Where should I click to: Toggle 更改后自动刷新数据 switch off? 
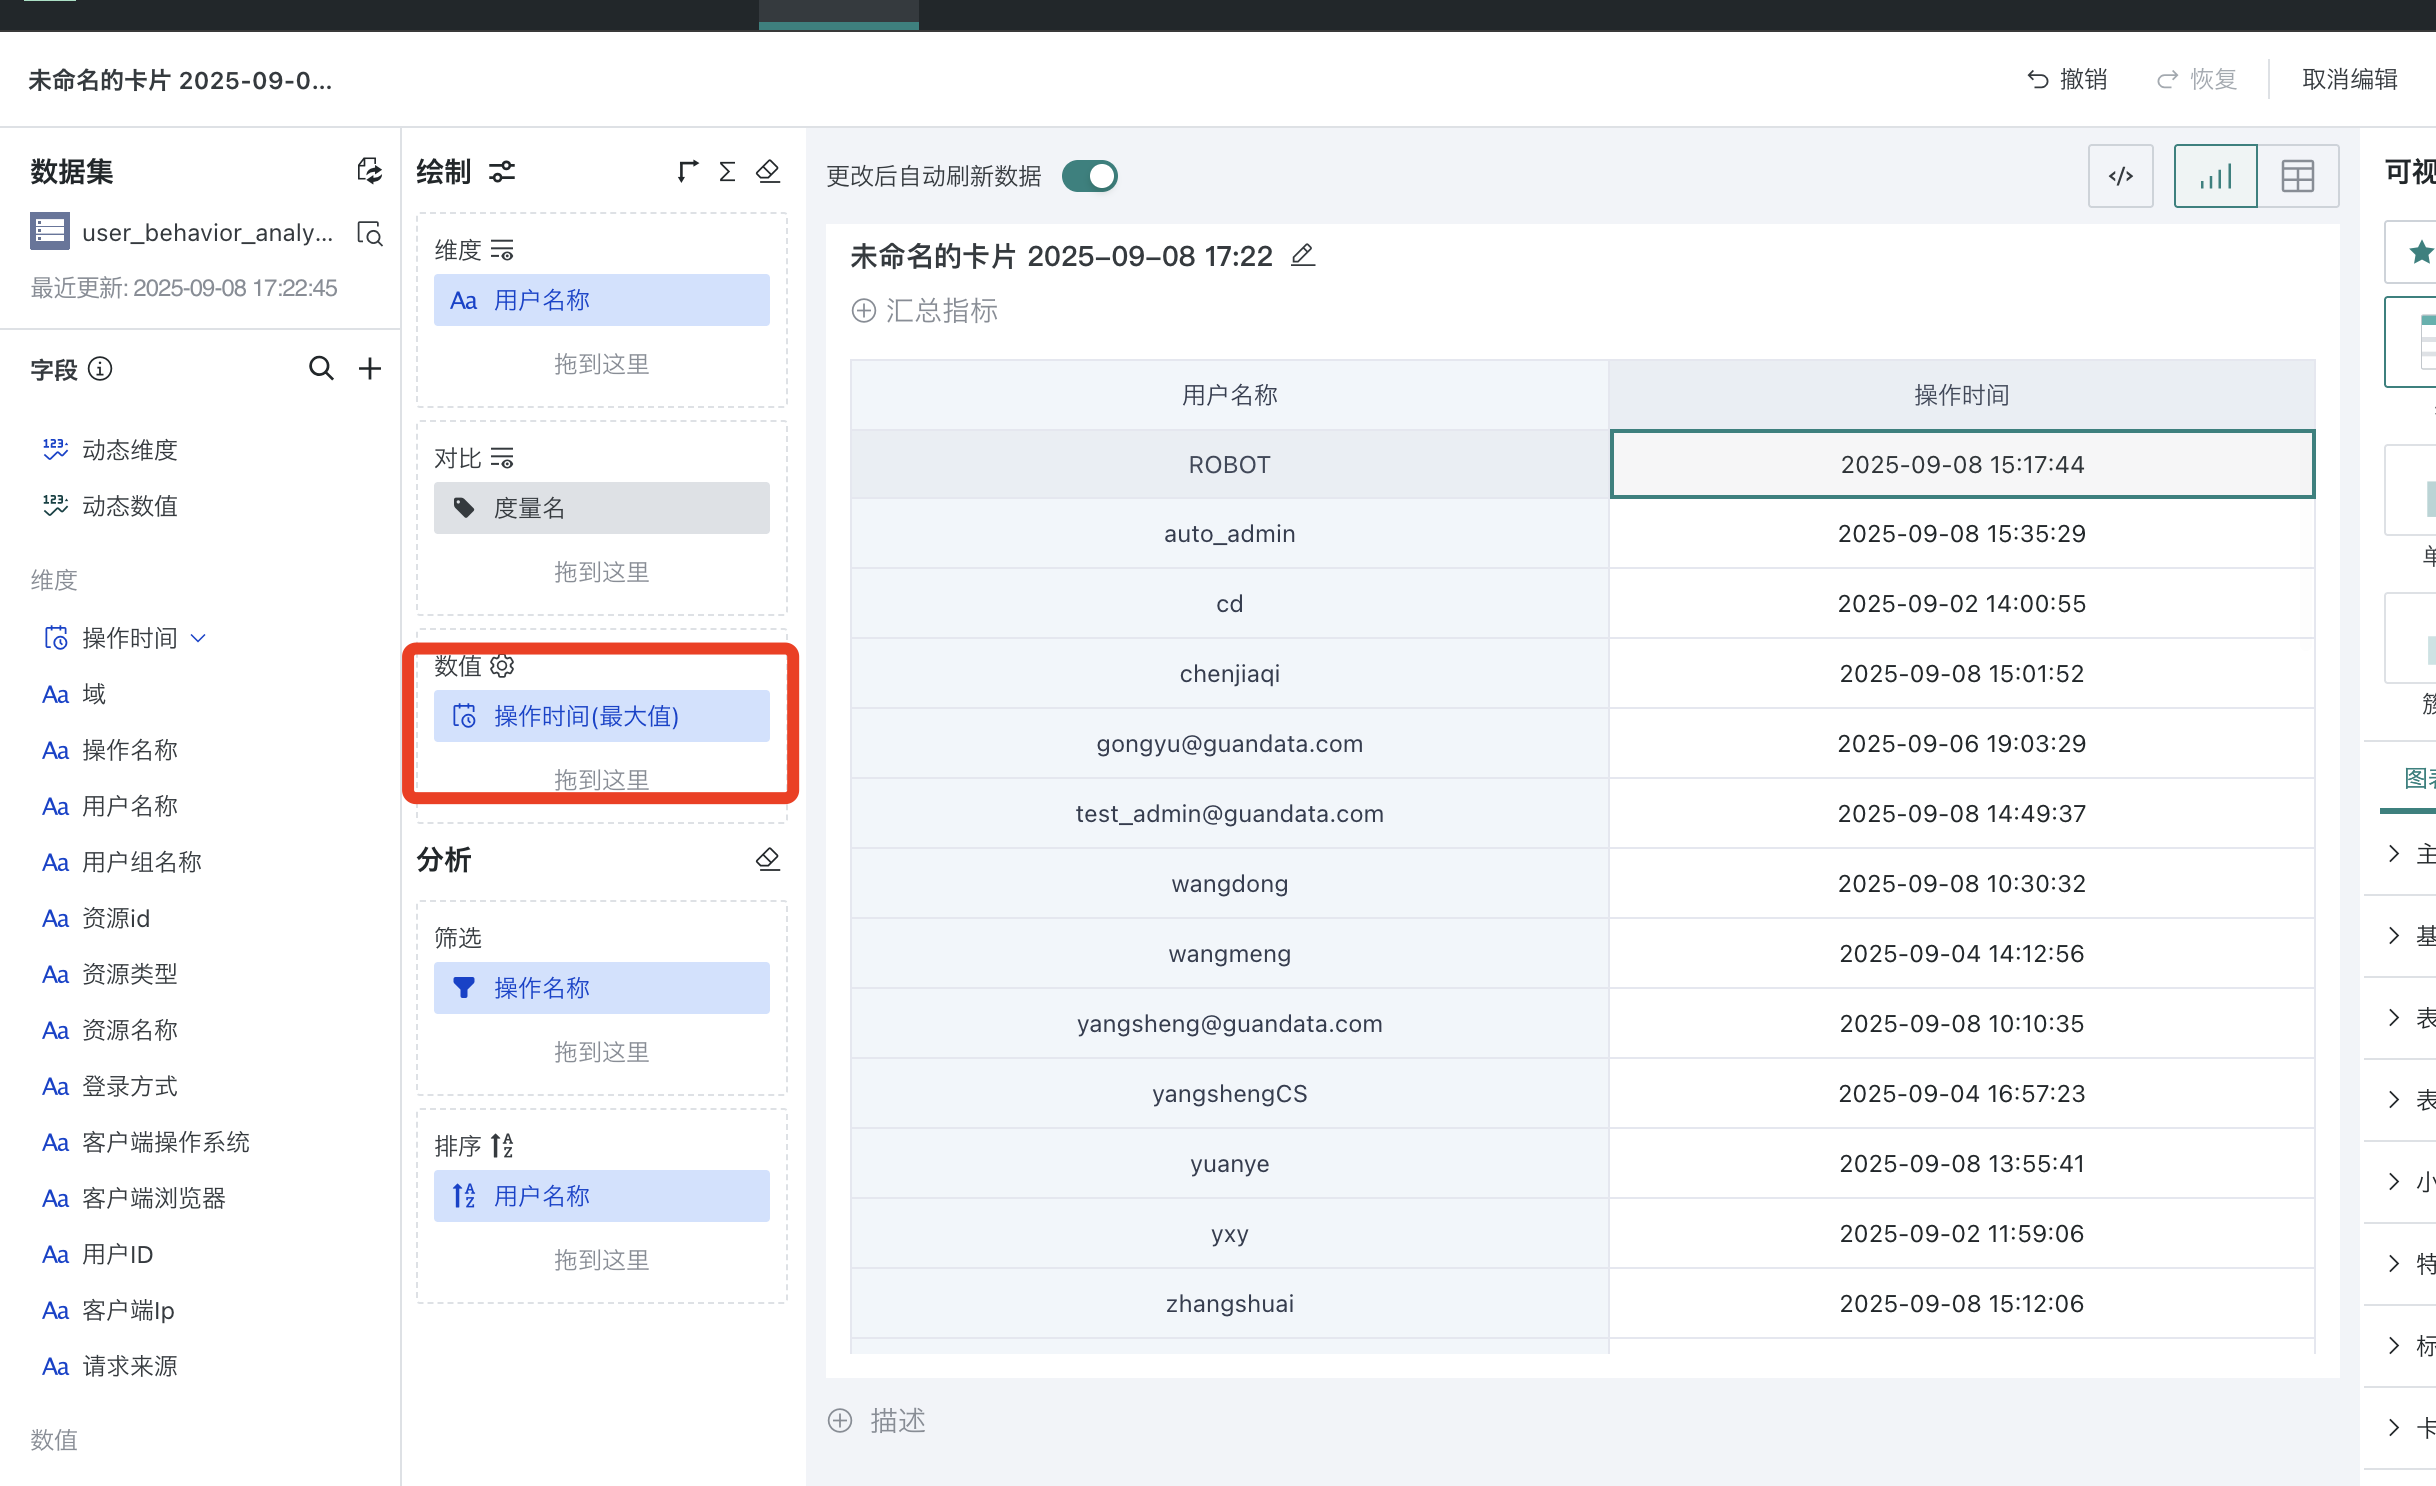pyautogui.click(x=1090, y=176)
